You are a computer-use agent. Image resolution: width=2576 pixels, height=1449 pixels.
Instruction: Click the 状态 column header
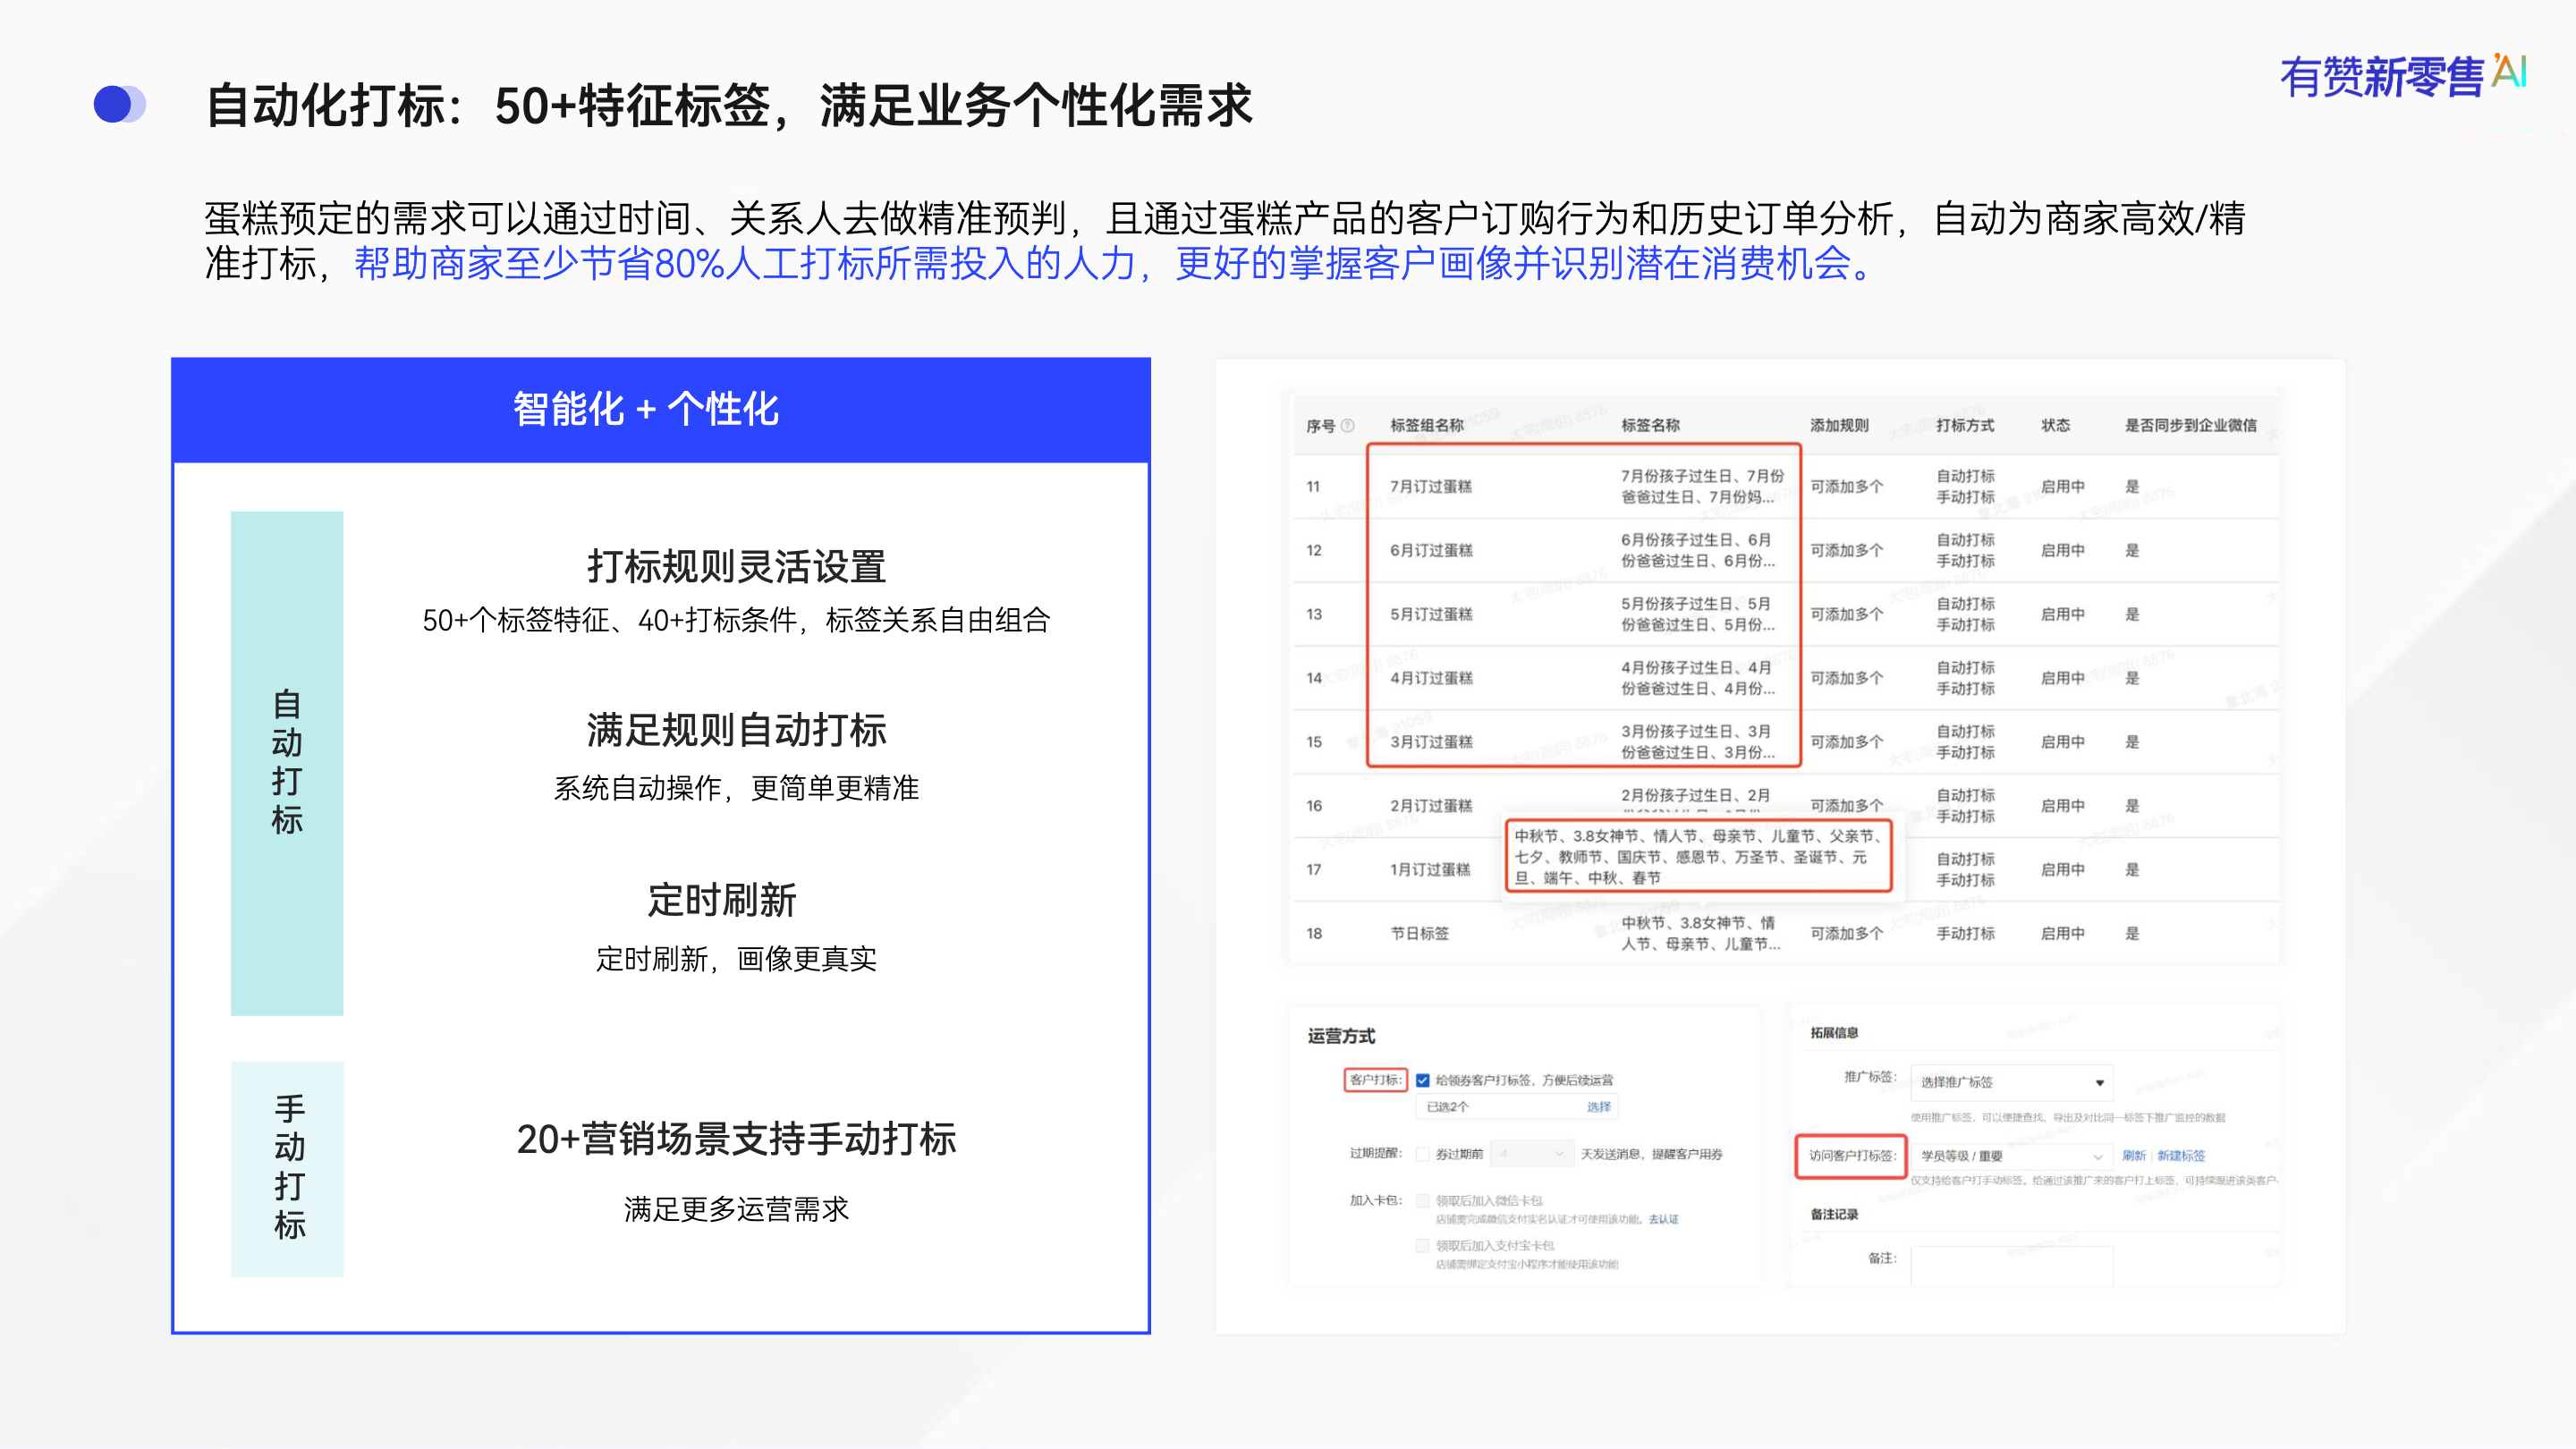pos(2055,426)
